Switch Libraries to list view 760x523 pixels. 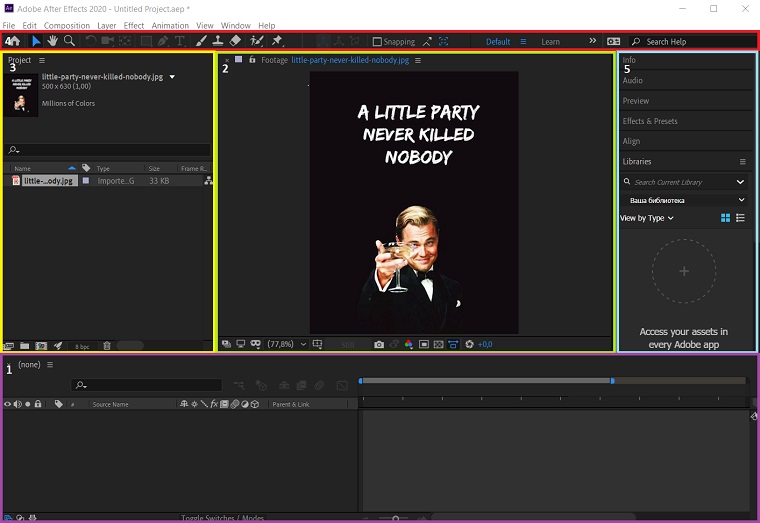click(741, 218)
